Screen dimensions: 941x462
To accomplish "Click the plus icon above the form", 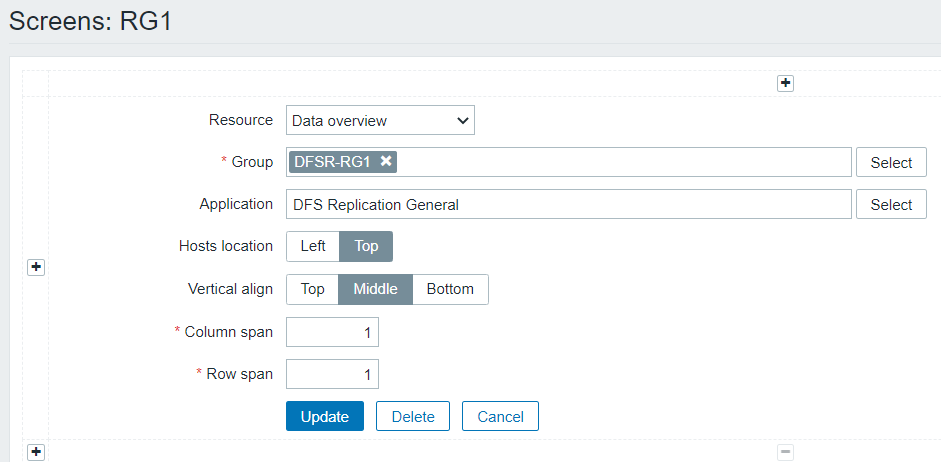I will [x=786, y=83].
